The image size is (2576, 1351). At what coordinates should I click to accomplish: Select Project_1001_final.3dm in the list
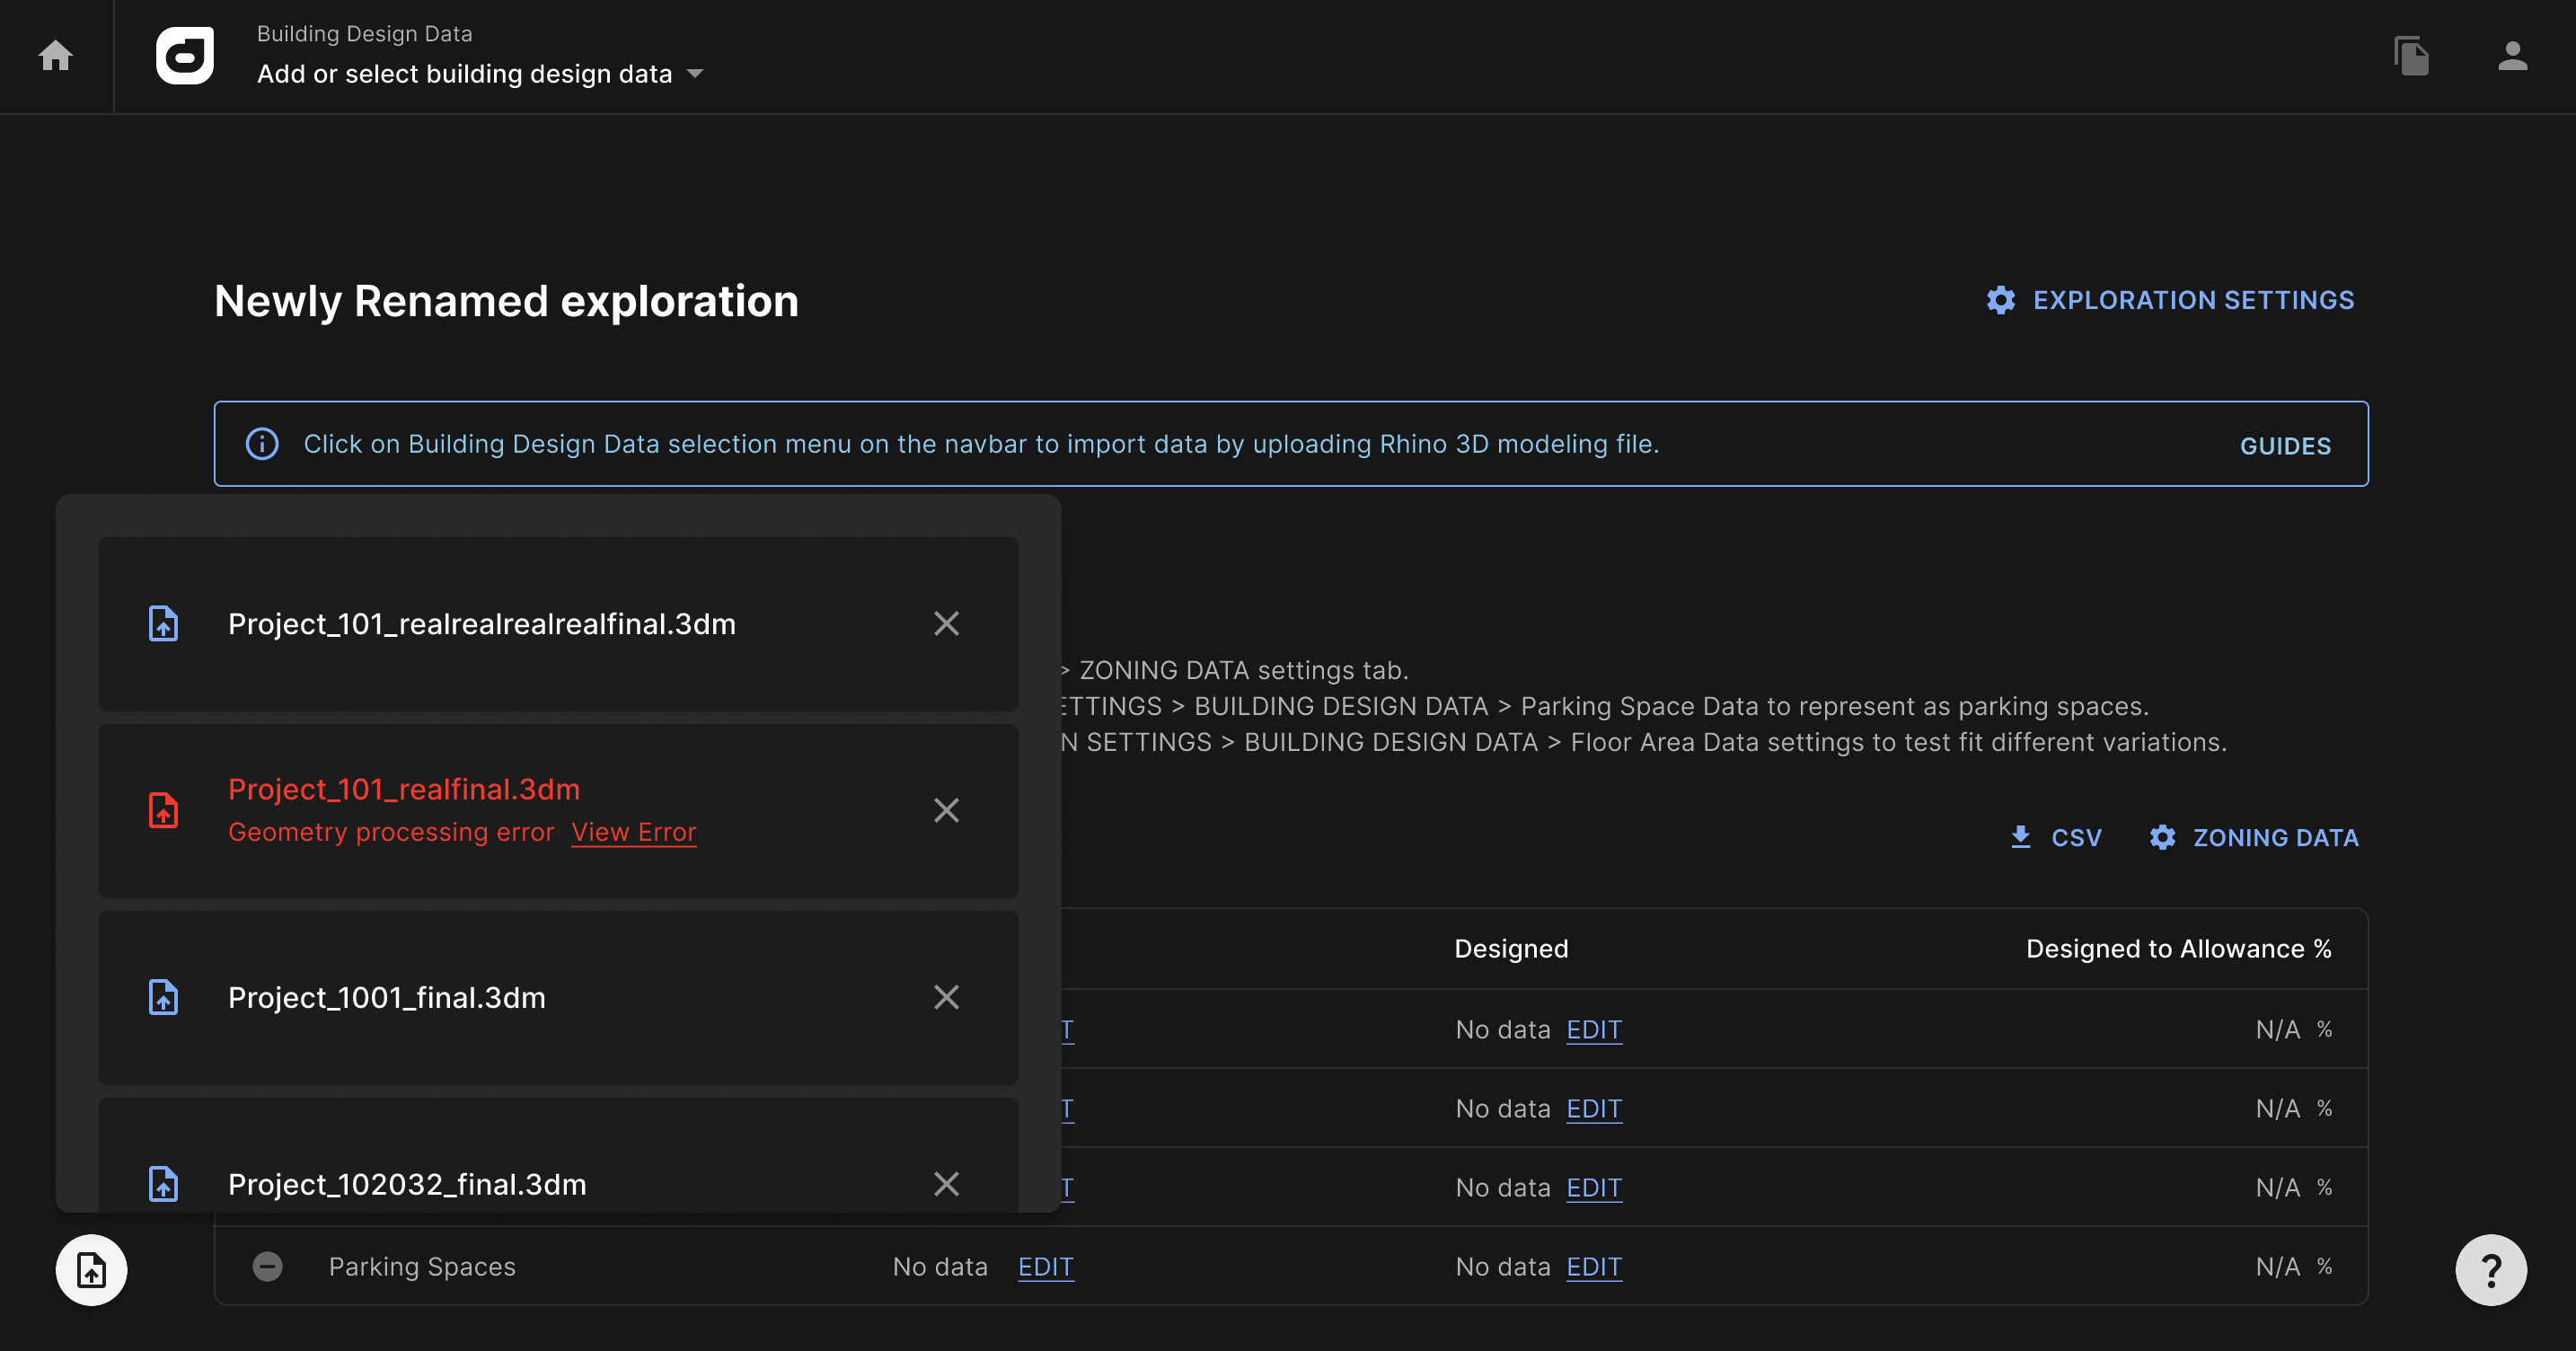click(x=387, y=997)
